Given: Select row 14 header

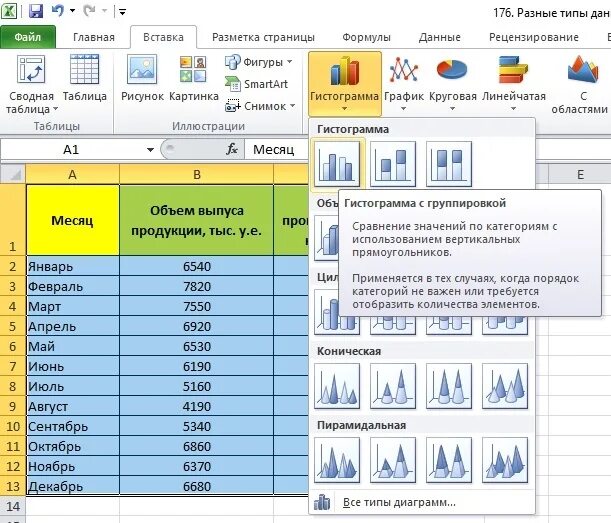Looking at the screenshot, I should coord(13,506).
